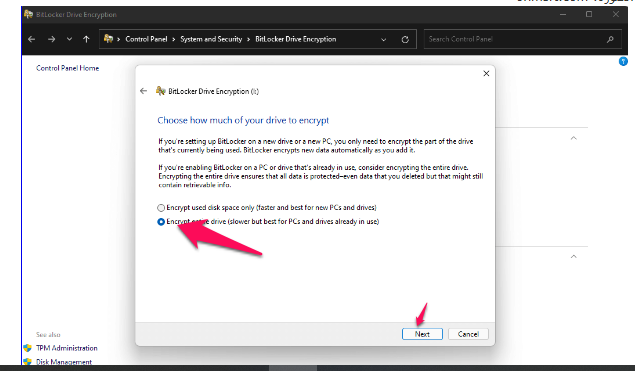The image size is (635, 371).
Task: Click BitLocker Drive Encryption breadcrumb
Action: [x=296, y=39]
